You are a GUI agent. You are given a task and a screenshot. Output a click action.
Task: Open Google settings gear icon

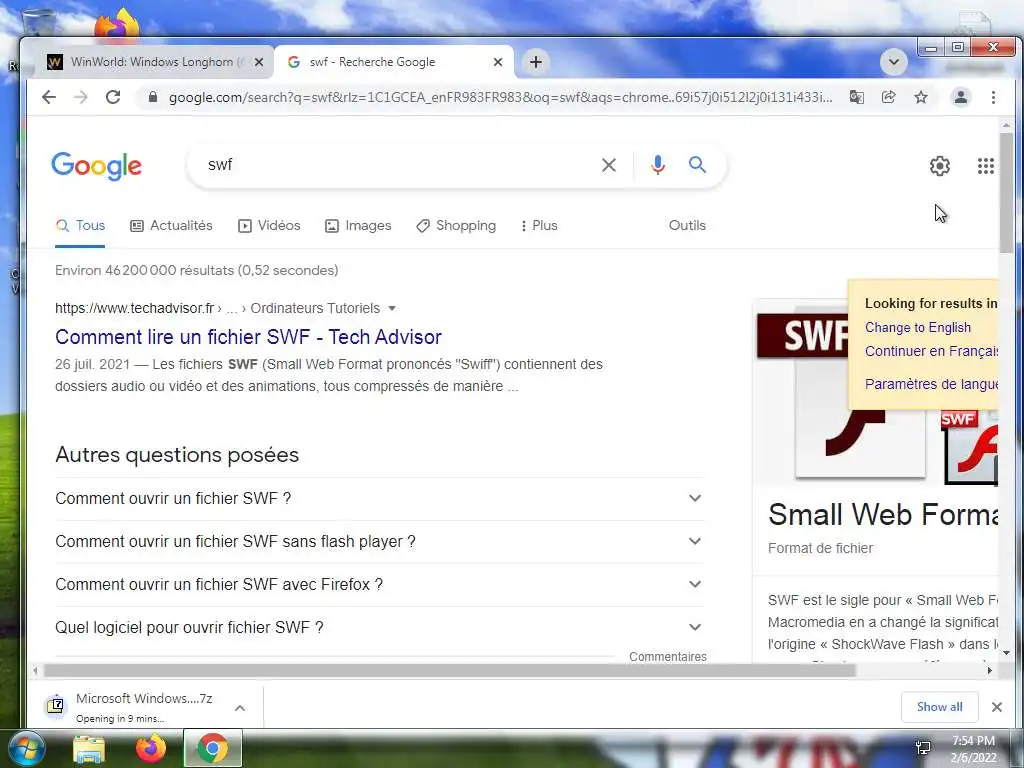[x=940, y=166]
